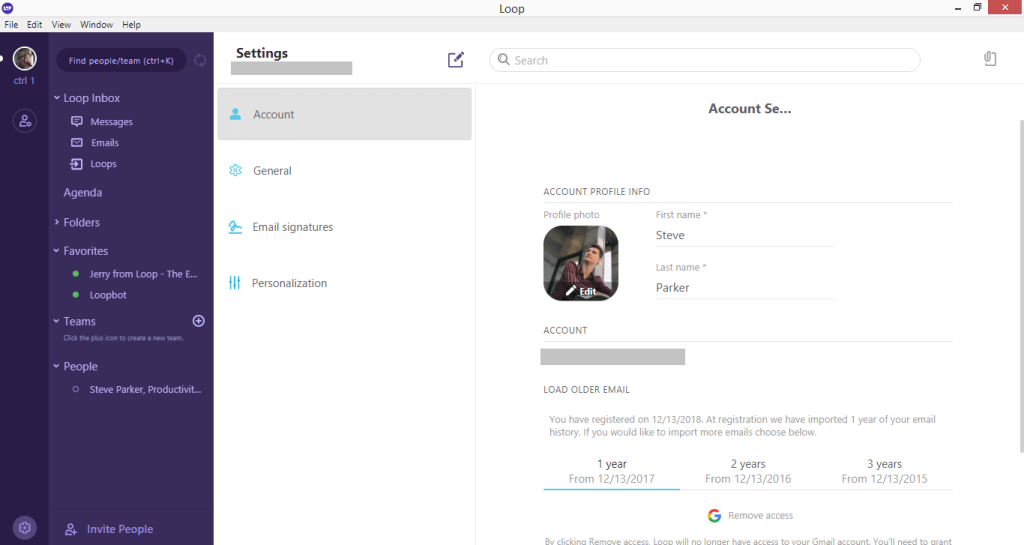Collapse the Loop Inbox section
This screenshot has height=545, width=1024.
pyautogui.click(x=57, y=98)
